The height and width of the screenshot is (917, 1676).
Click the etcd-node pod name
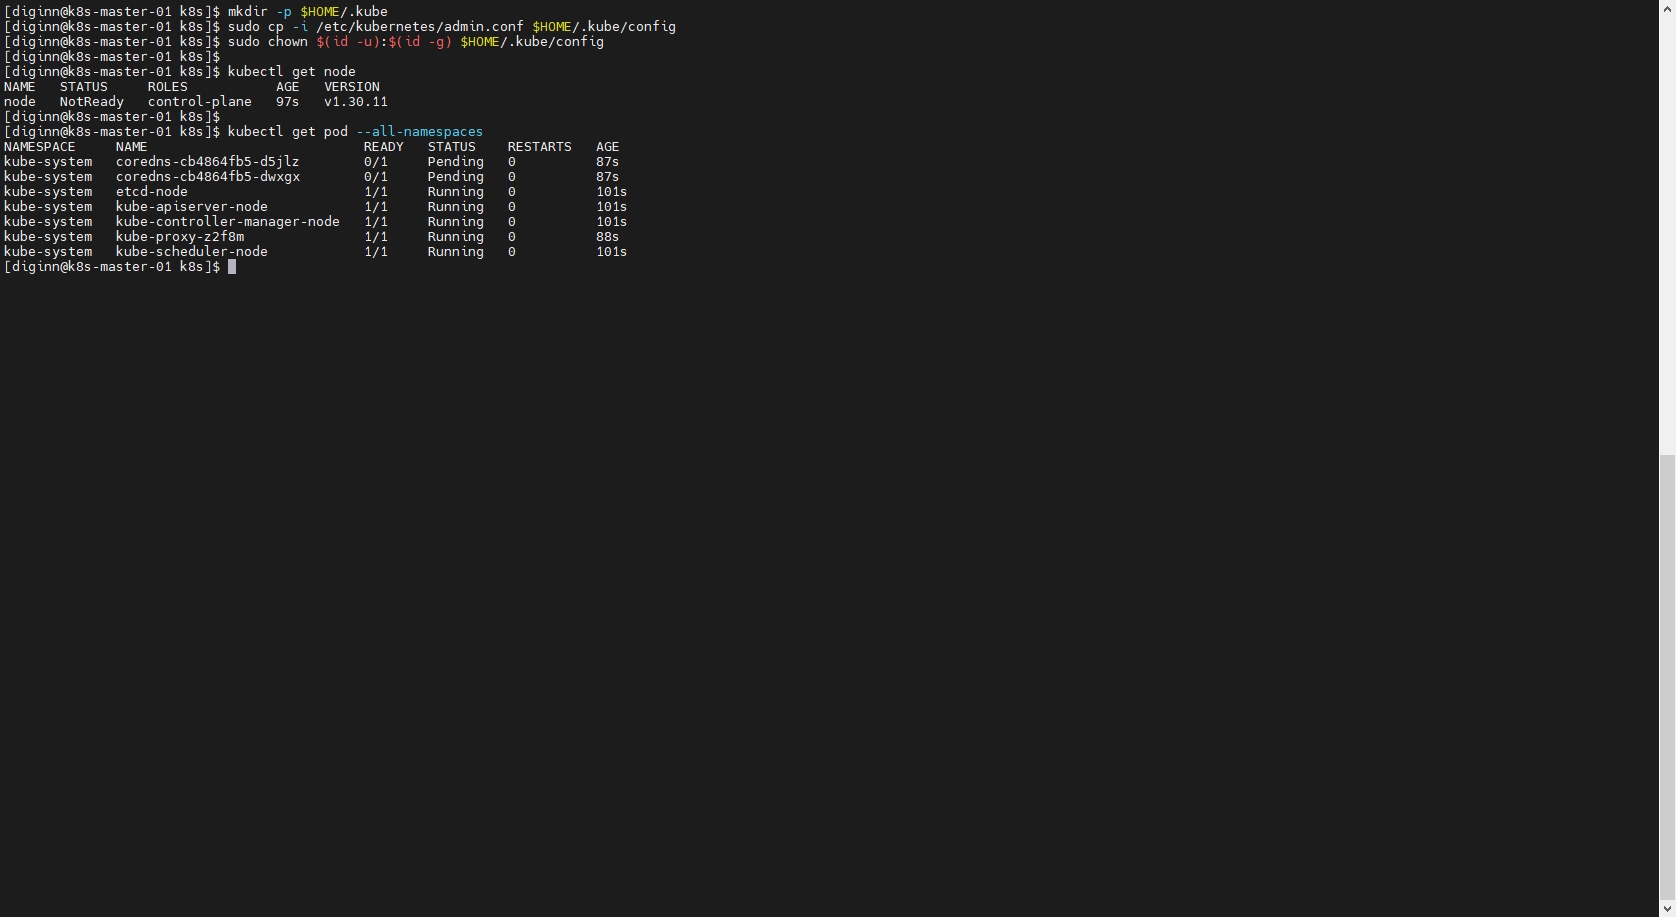click(151, 192)
